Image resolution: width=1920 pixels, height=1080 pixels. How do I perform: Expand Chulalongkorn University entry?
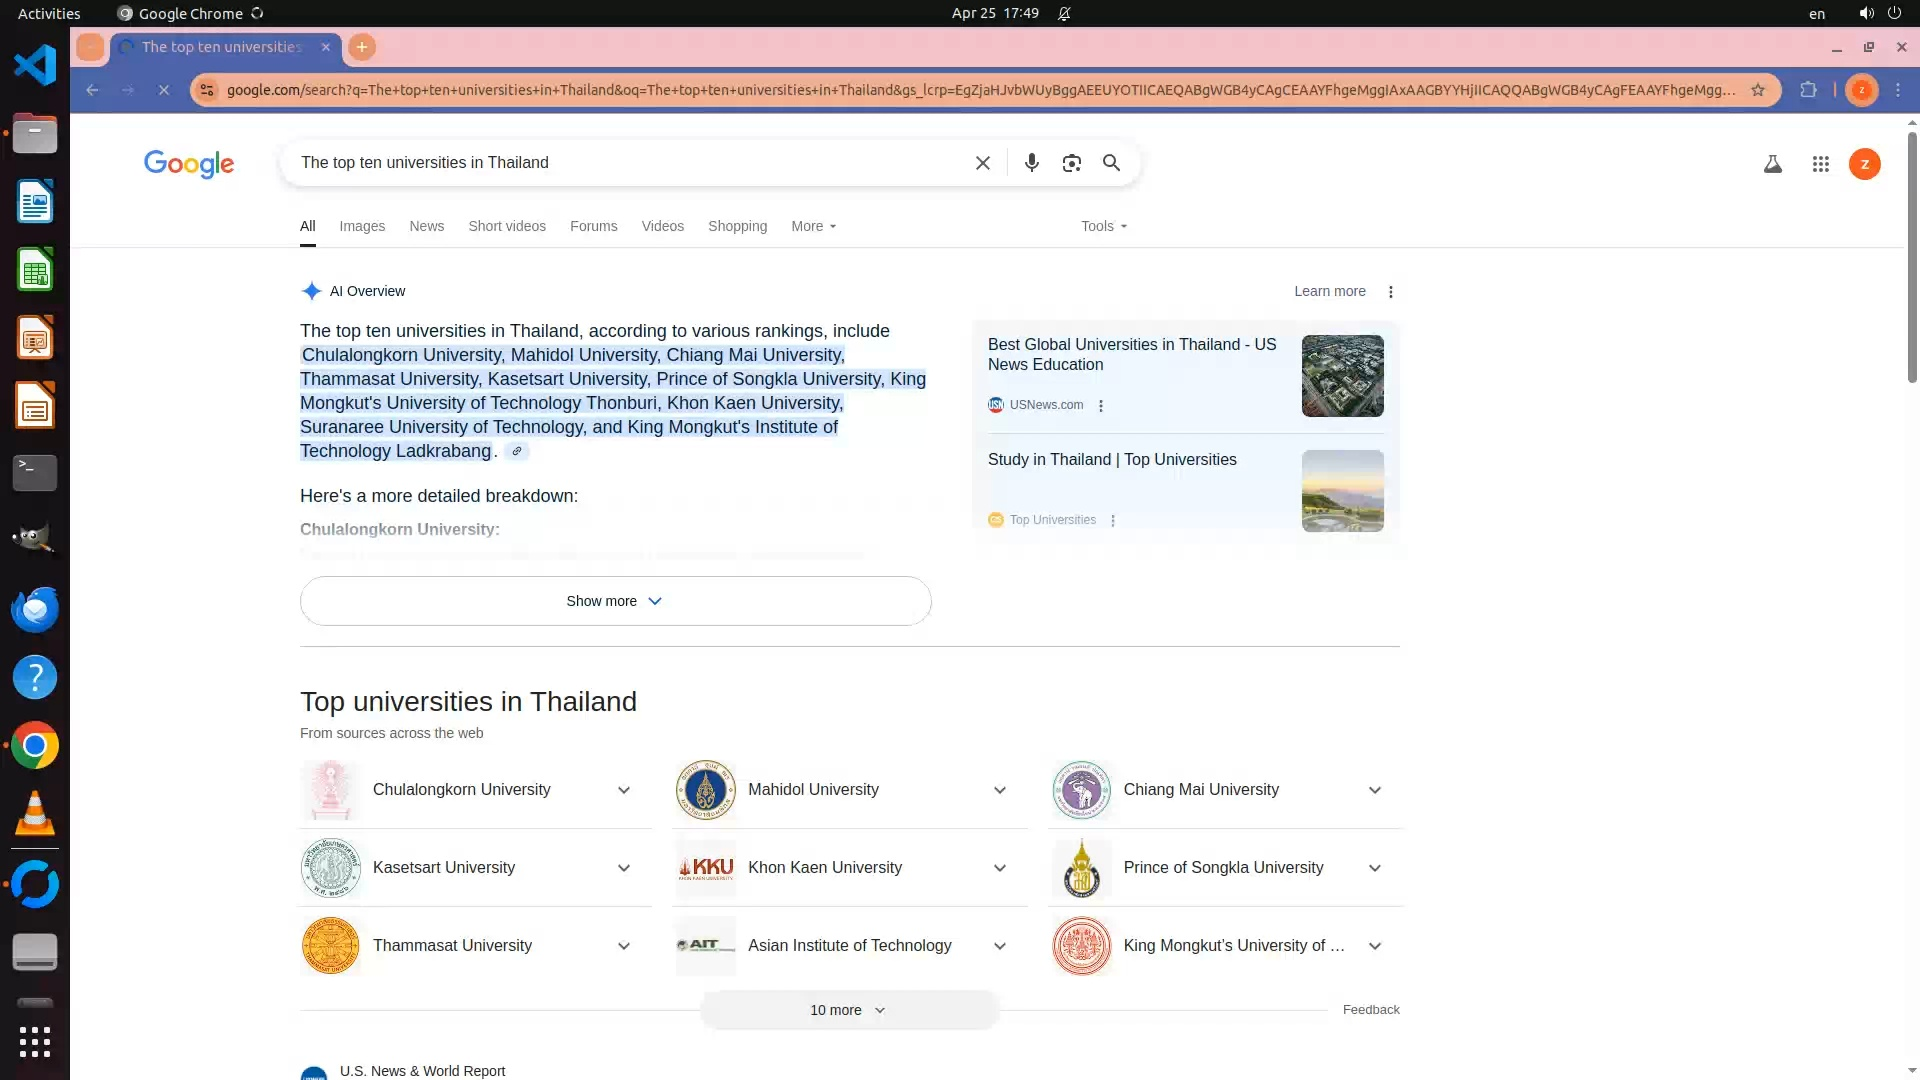623,790
